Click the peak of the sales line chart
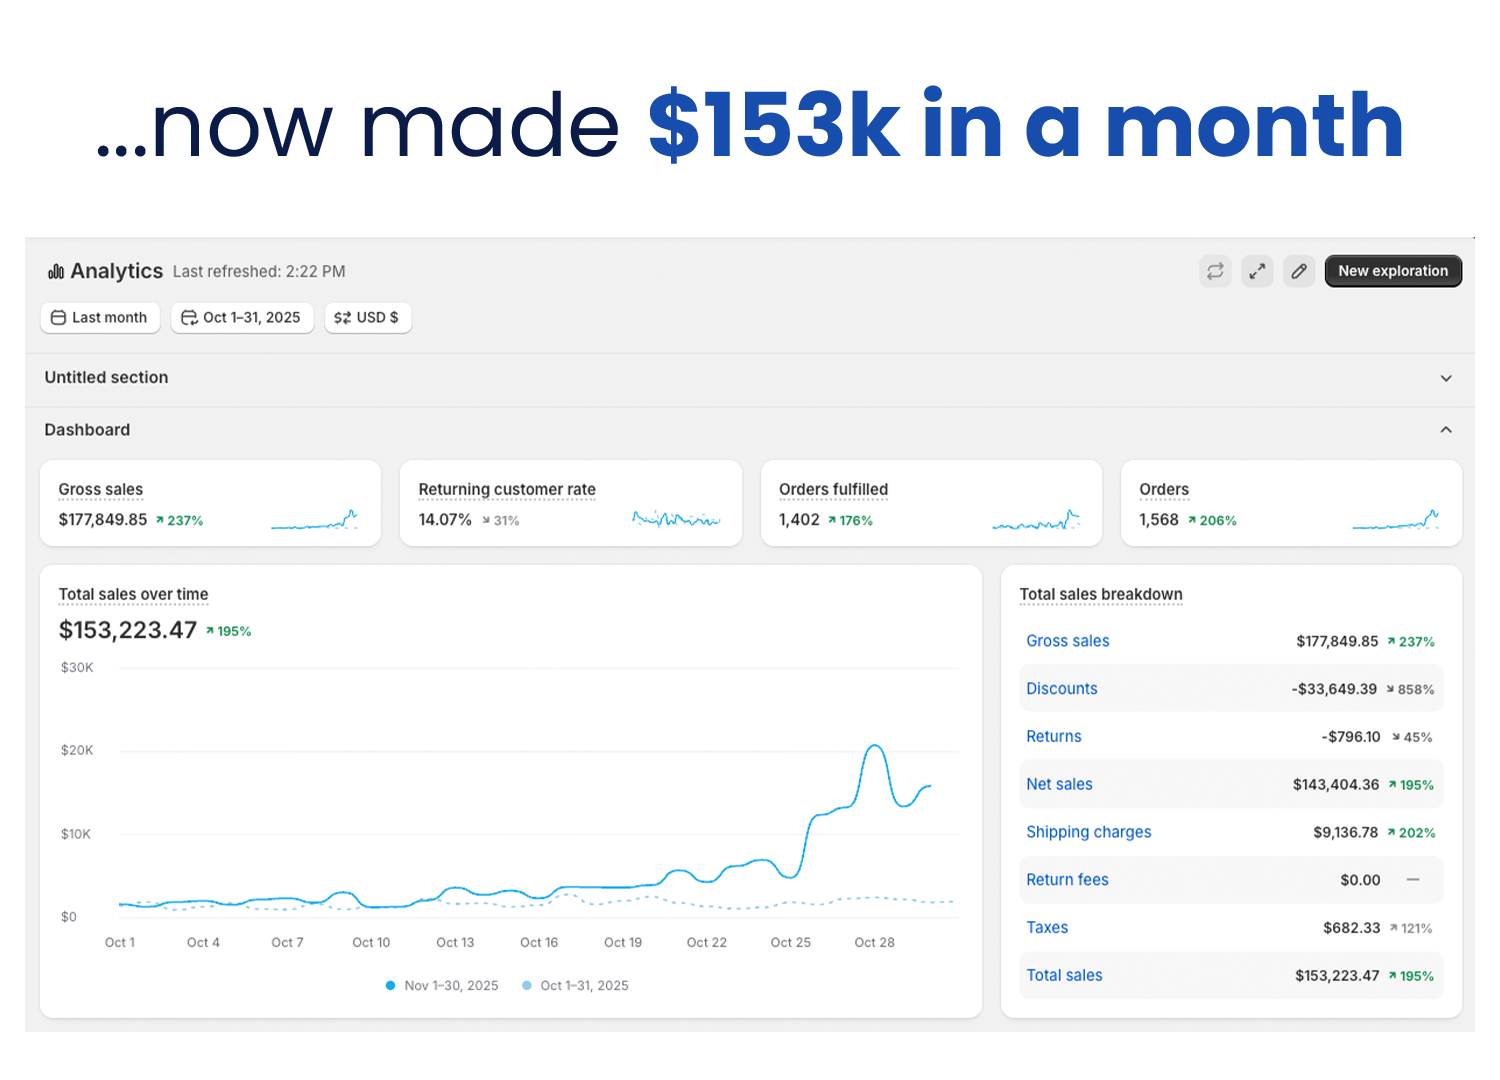Image resolution: width=1500 pixels, height=1080 pixels. pos(875,746)
